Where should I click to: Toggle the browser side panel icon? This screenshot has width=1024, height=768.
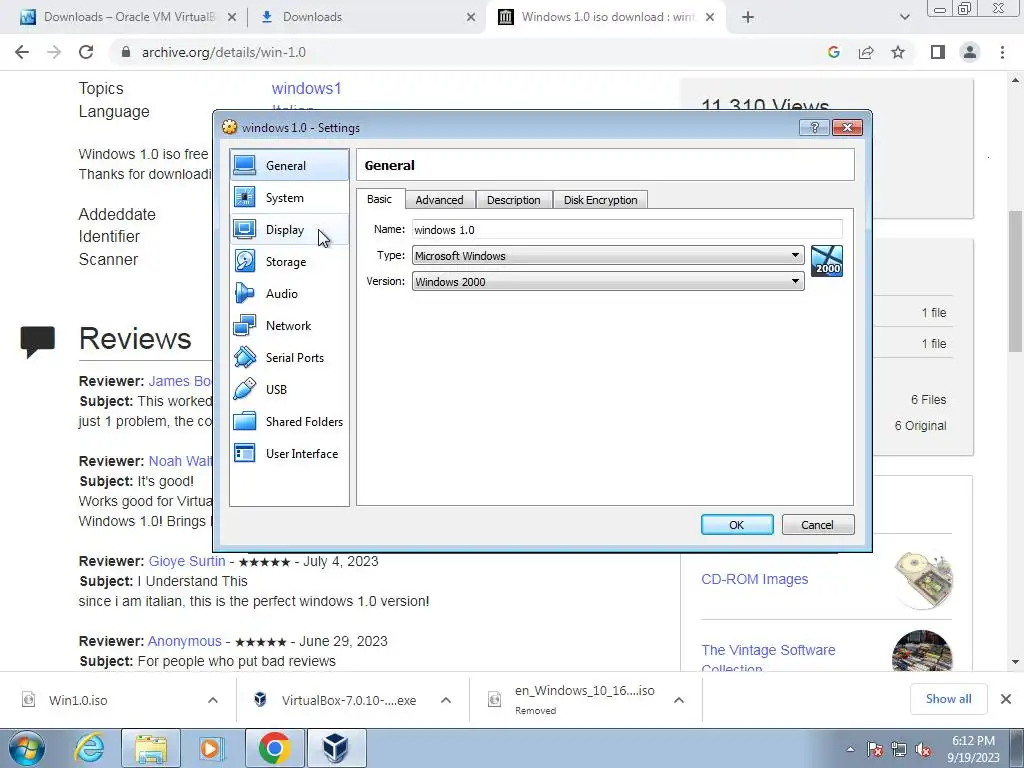(938, 52)
